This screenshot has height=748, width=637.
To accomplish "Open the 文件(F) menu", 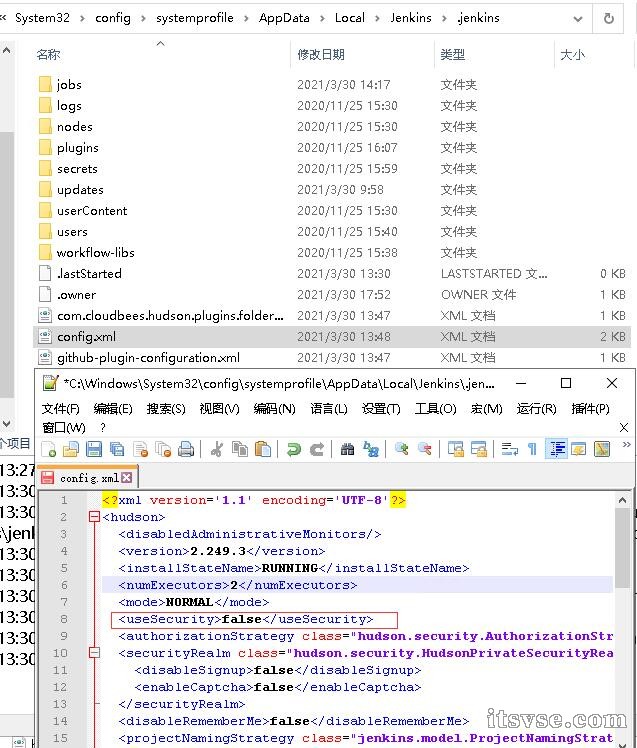I will click(x=61, y=409).
